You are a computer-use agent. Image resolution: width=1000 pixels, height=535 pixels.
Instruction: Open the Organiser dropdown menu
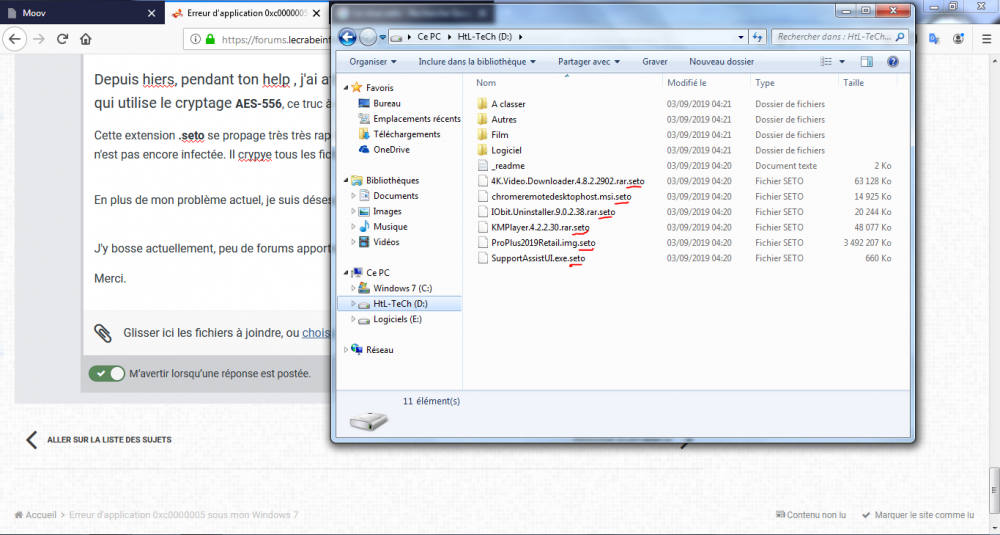pos(373,62)
